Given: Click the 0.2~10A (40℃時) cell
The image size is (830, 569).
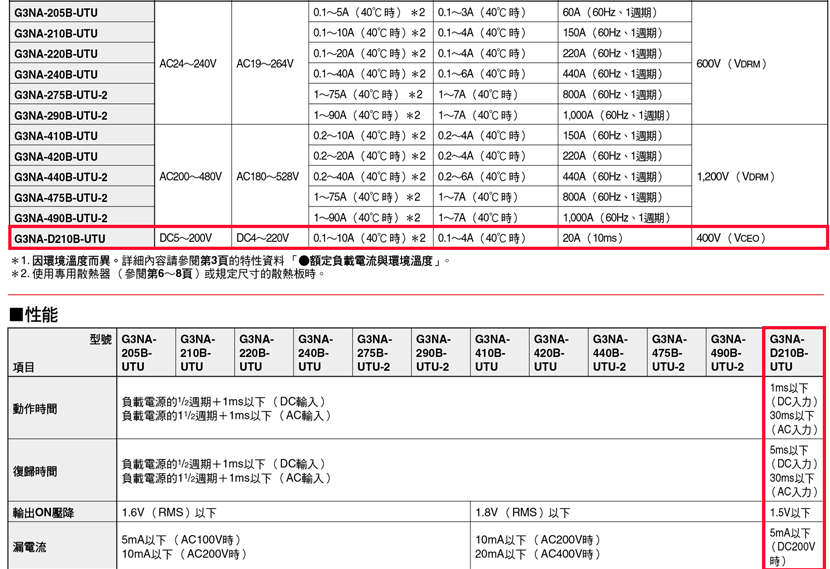Looking at the screenshot, I should pyautogui.click(x=369, y=136).
